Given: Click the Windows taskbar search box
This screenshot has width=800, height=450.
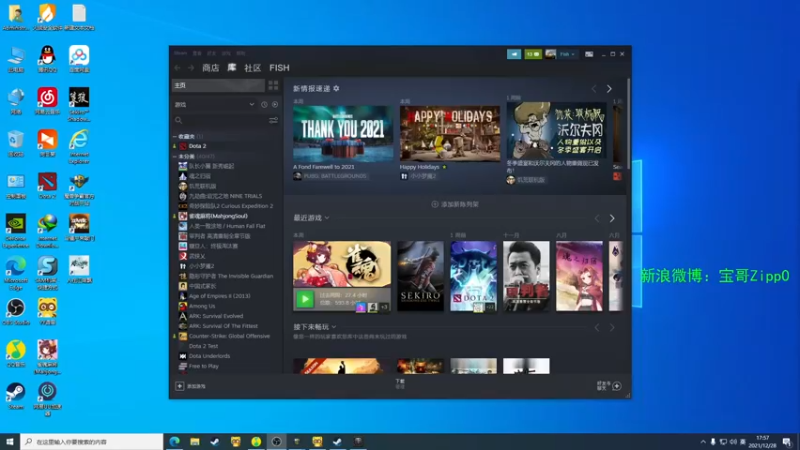Looking at the screenshot, I should tap(92, 441).
